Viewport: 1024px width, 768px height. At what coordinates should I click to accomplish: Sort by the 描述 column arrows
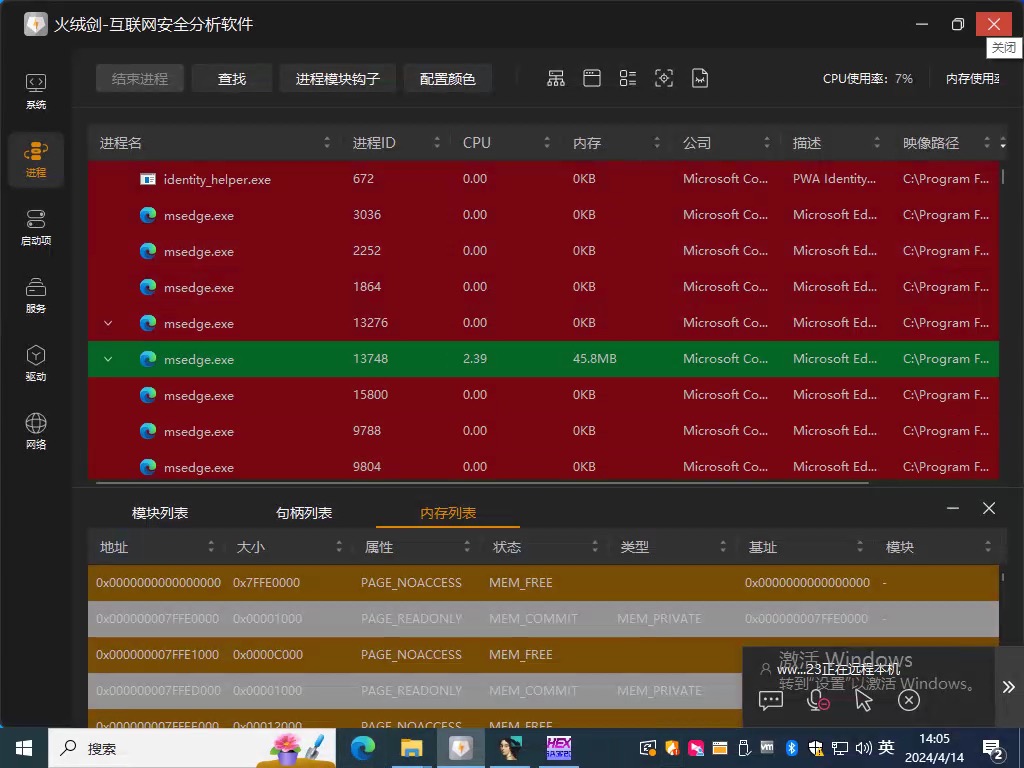pos(877,143)
